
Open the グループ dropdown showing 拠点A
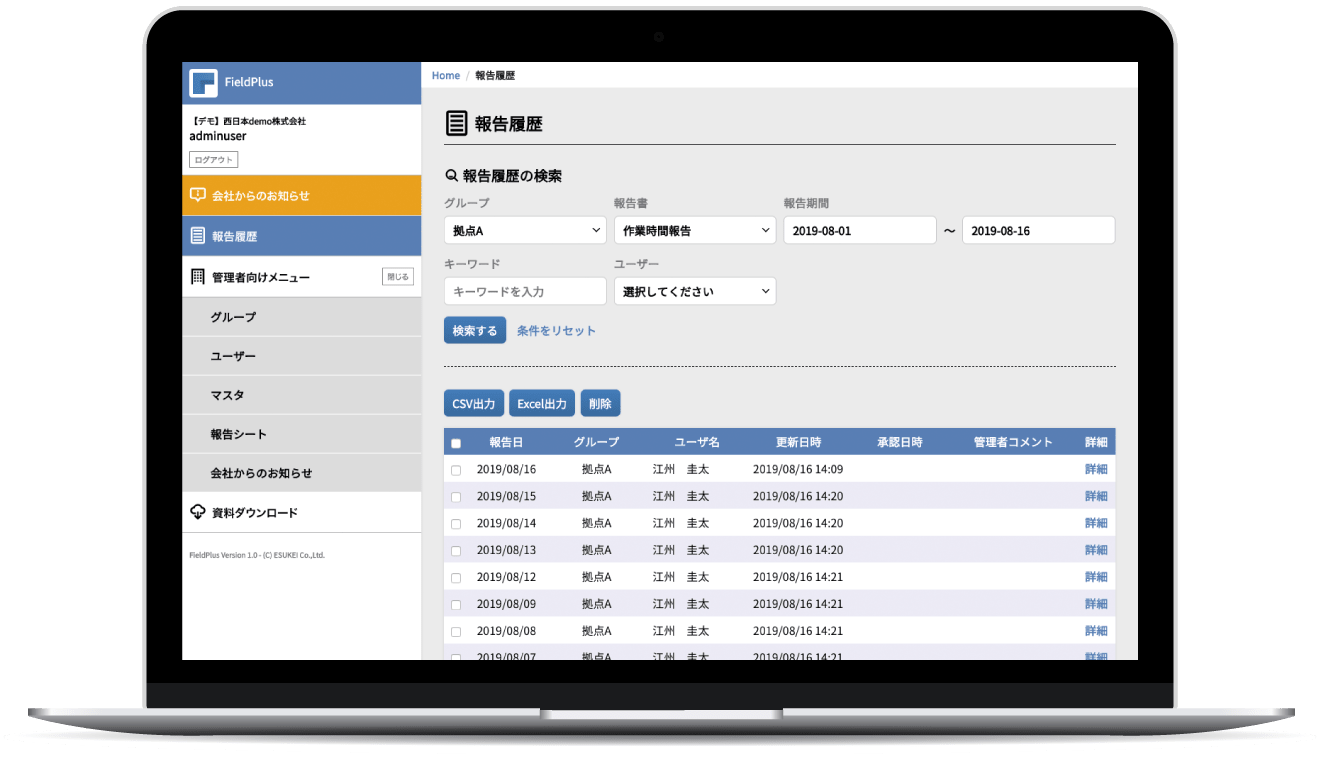pyautogui.click(x=525, y=230)
